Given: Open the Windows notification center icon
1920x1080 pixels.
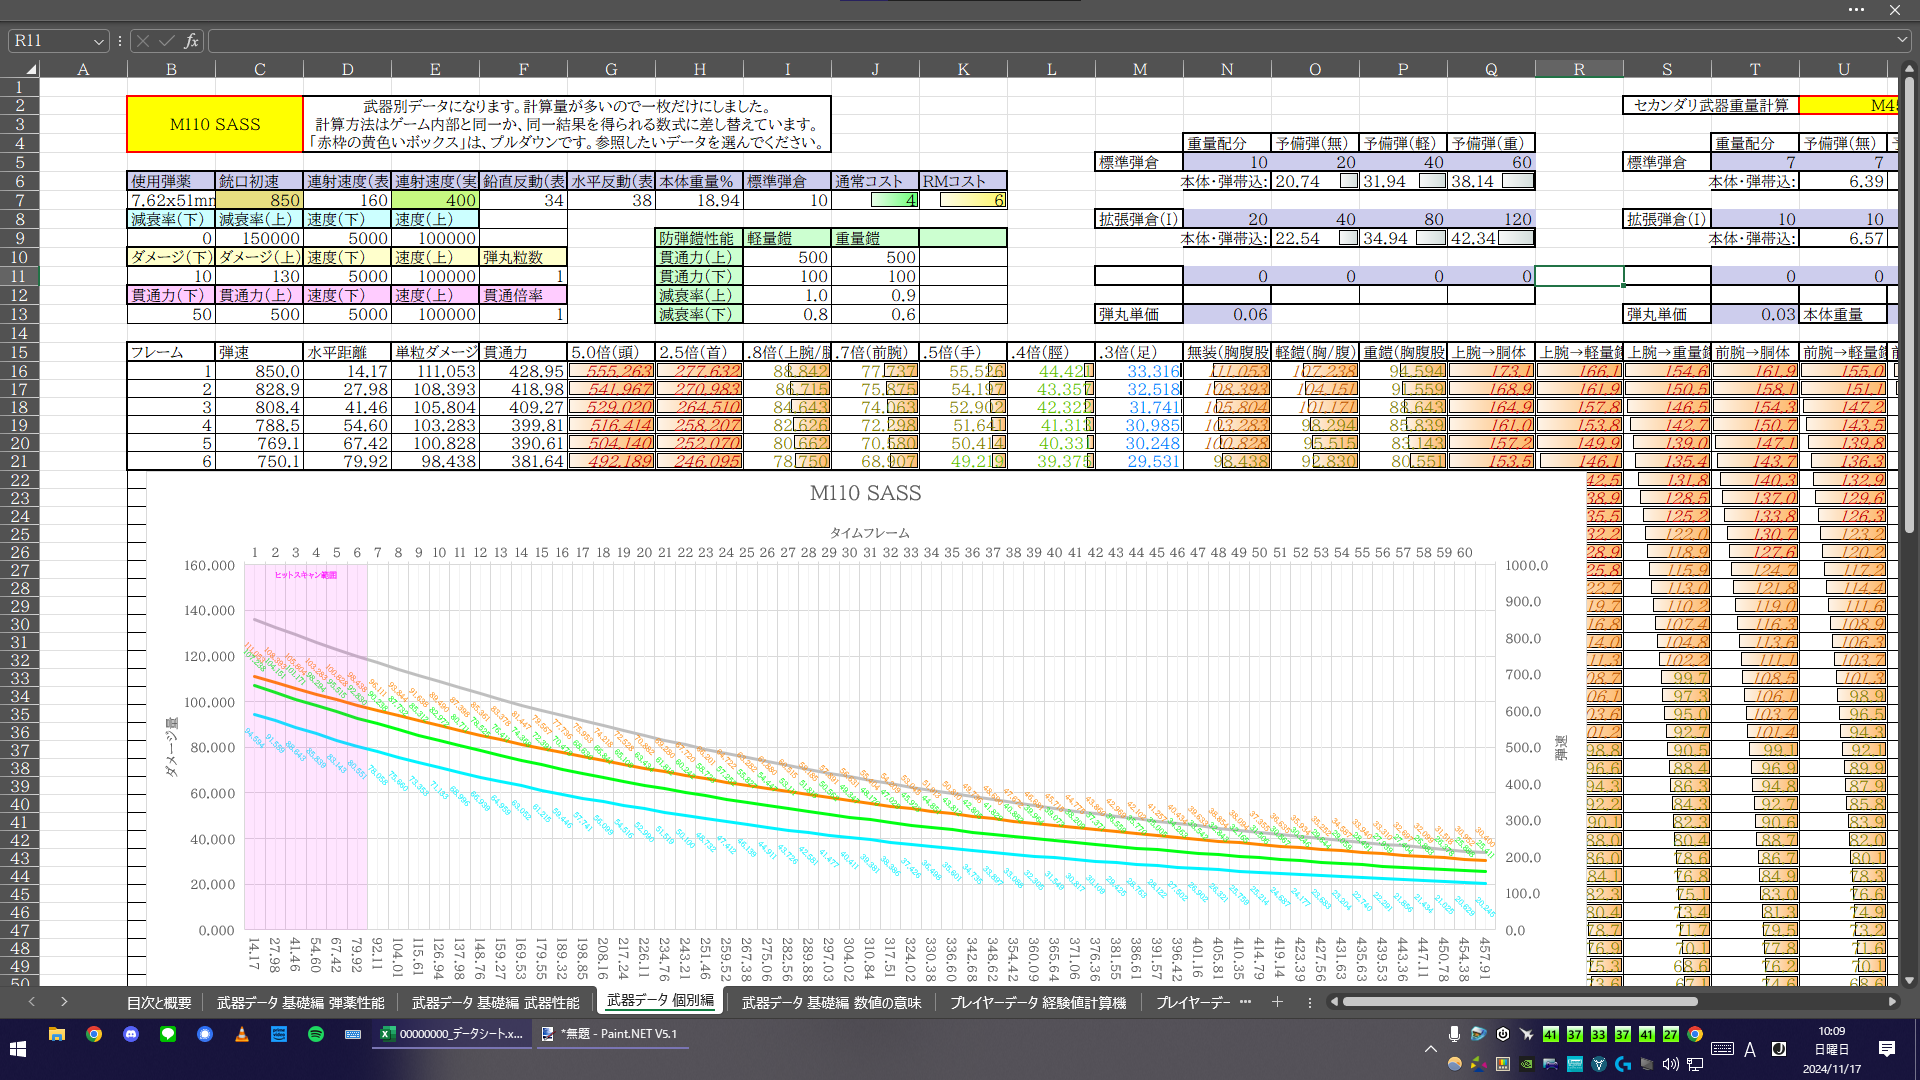Looking at the screenshot, I should coord(1886,1048).
